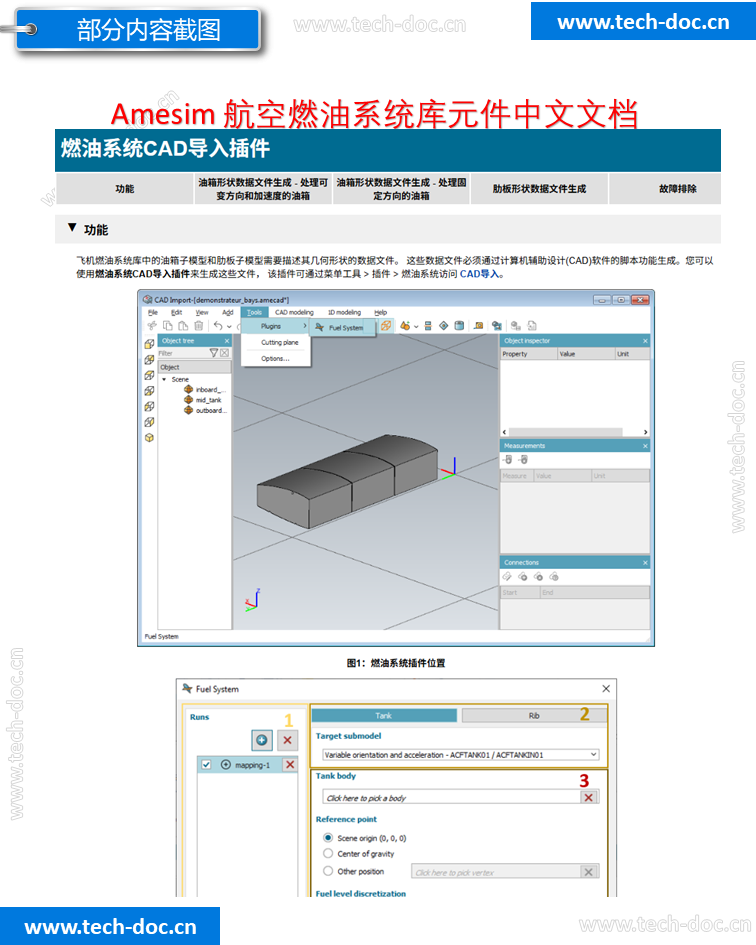Image resolution: width=756 pixels, height=945 pixels.
Task: Click the diamond-shaped toolbar icon
Action: (444, 325)
